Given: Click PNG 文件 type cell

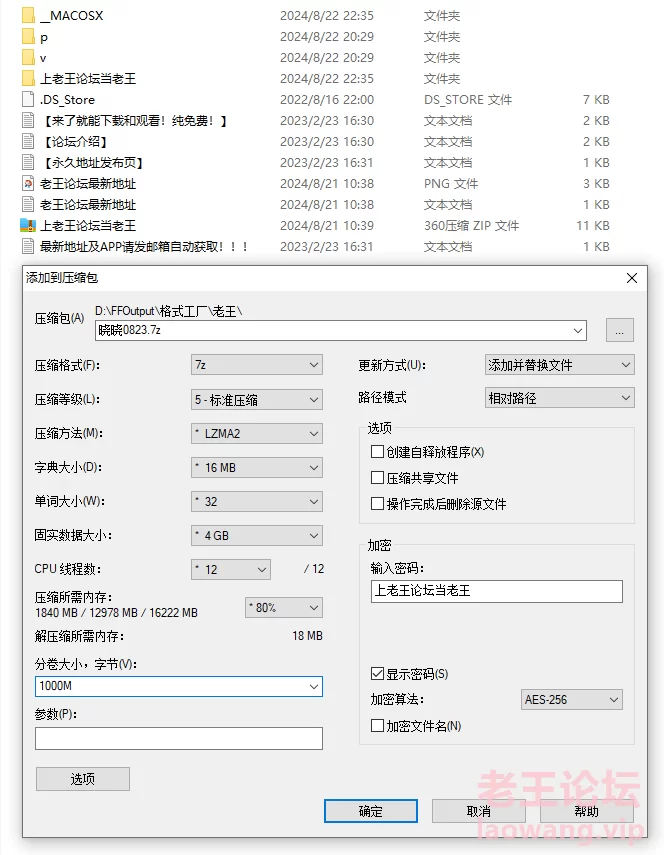Looking at the screenshot, I should coord(451,184).
